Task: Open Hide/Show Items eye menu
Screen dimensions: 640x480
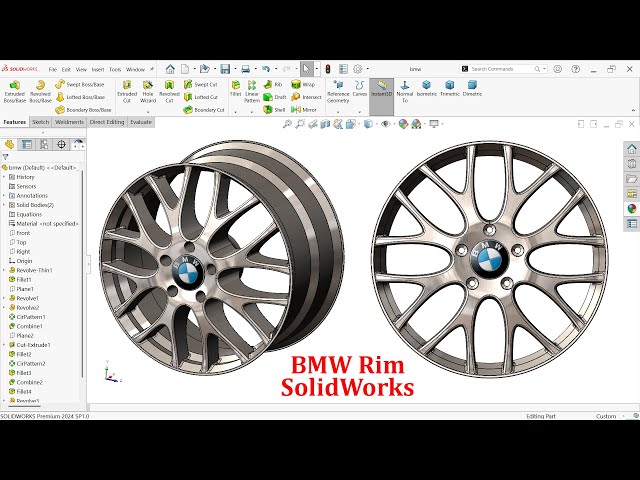Action: (385, 124)
